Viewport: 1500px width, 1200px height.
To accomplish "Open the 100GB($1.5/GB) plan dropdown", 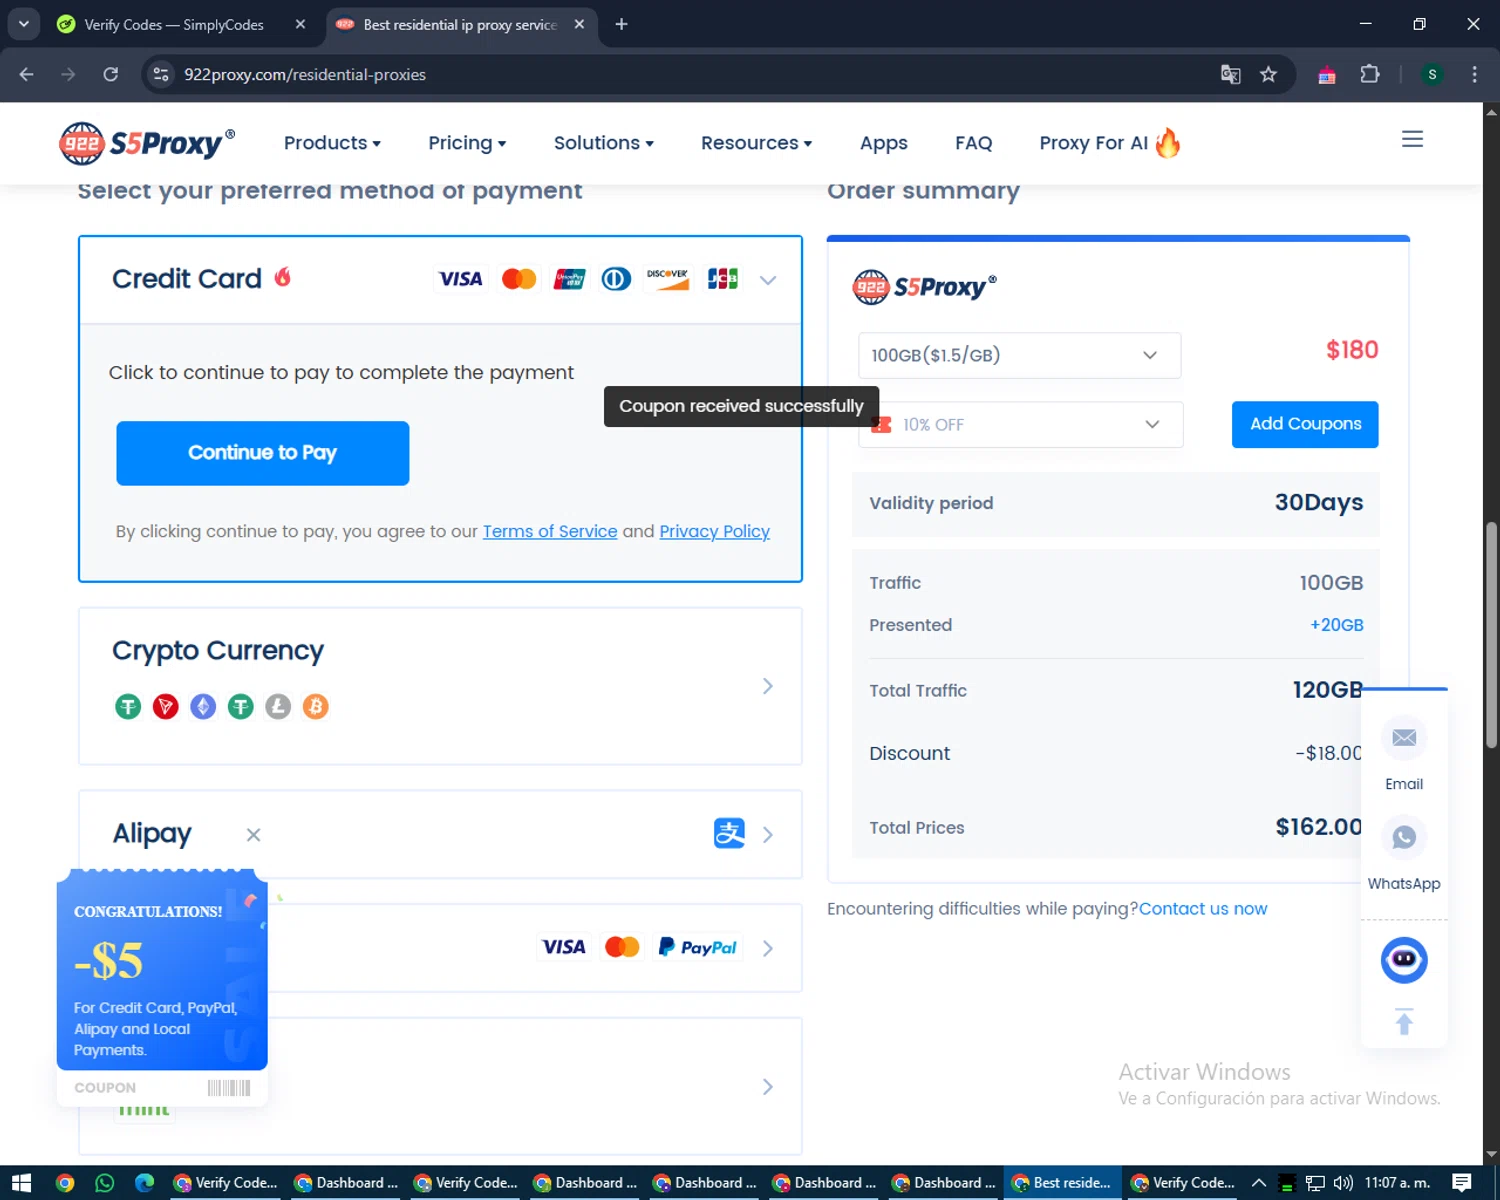I will click(1019, 355).
